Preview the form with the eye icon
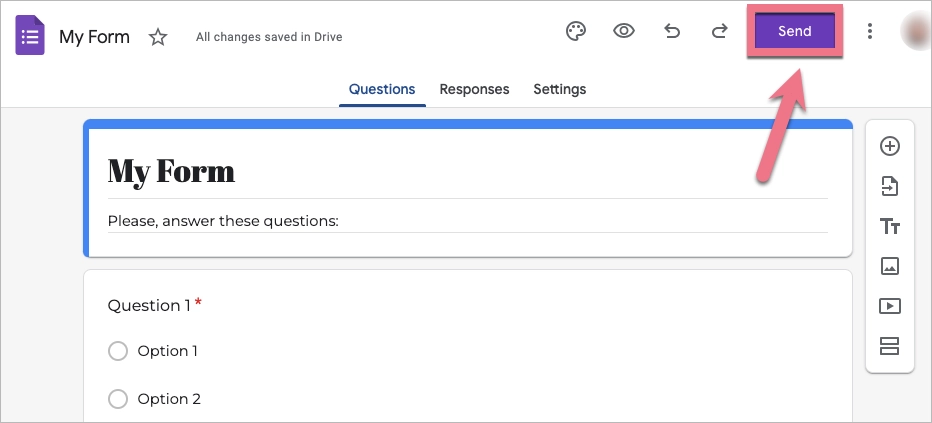Screen dimensions: 932x423 624,31
